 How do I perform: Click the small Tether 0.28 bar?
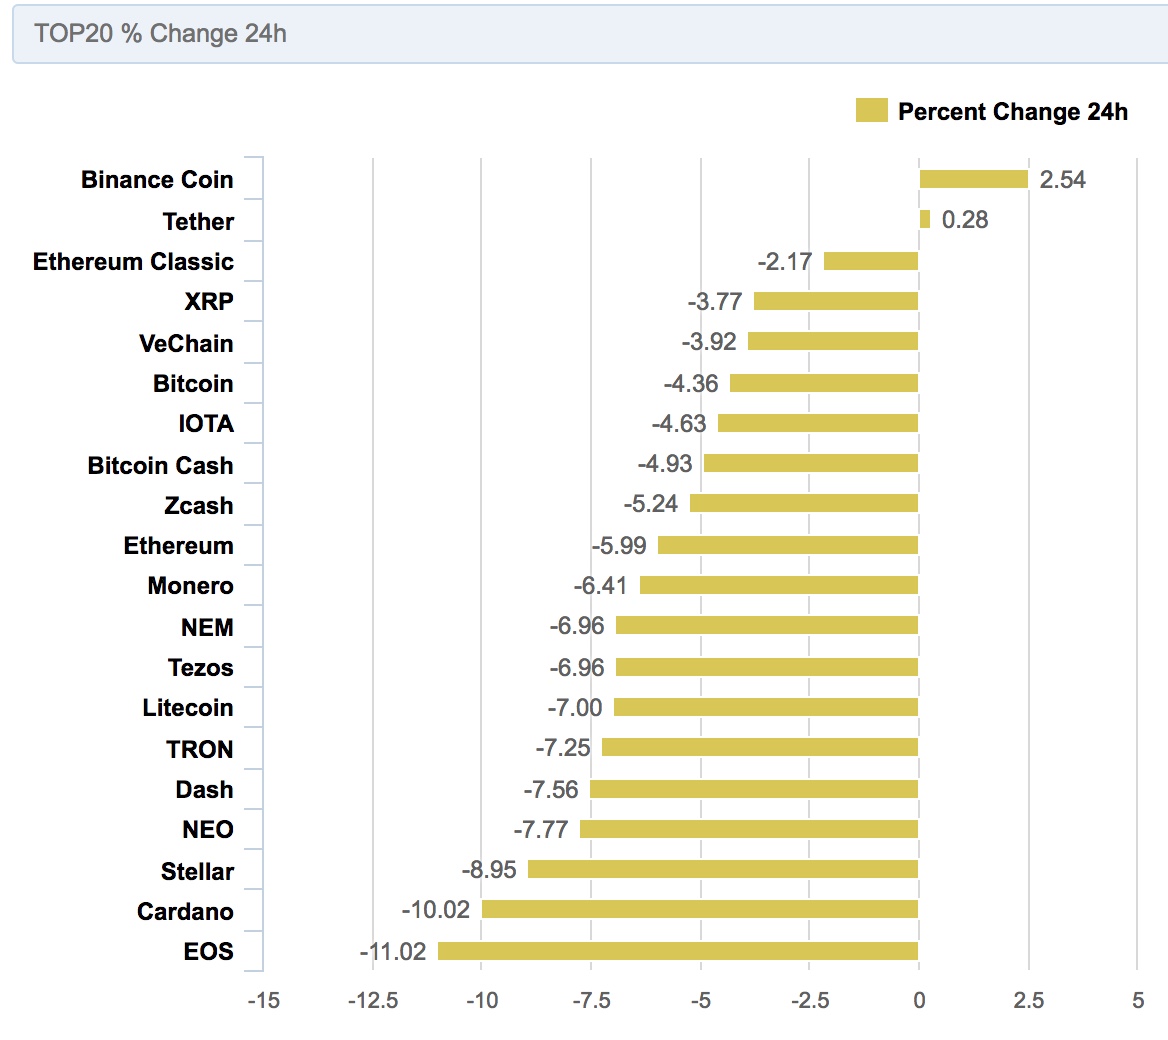924,219
